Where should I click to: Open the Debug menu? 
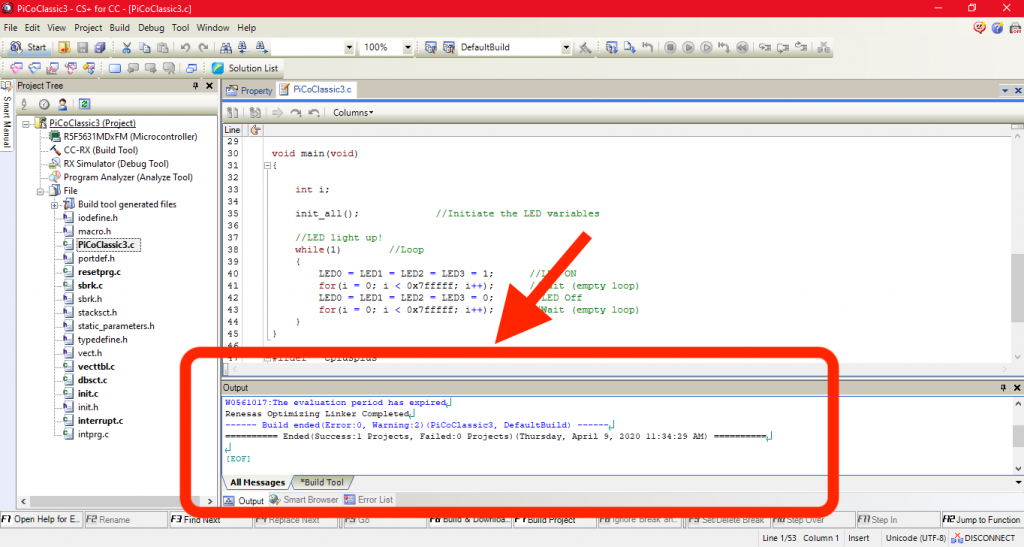pyautogui.click(x=151, y=27)
